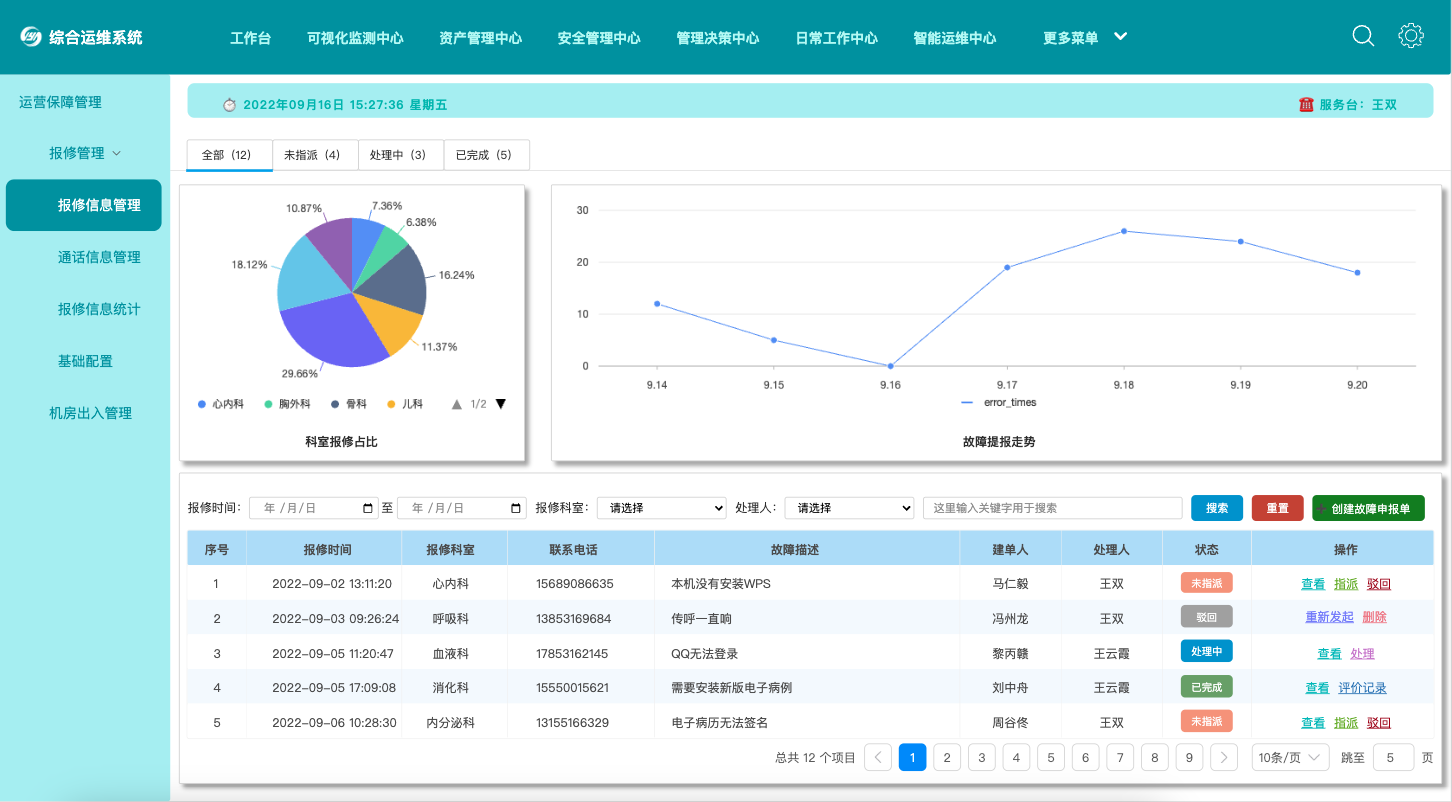This screenshot has height=802, width=1452.
Task: Click the keyword search input field
Action: tap(1052, 508)
